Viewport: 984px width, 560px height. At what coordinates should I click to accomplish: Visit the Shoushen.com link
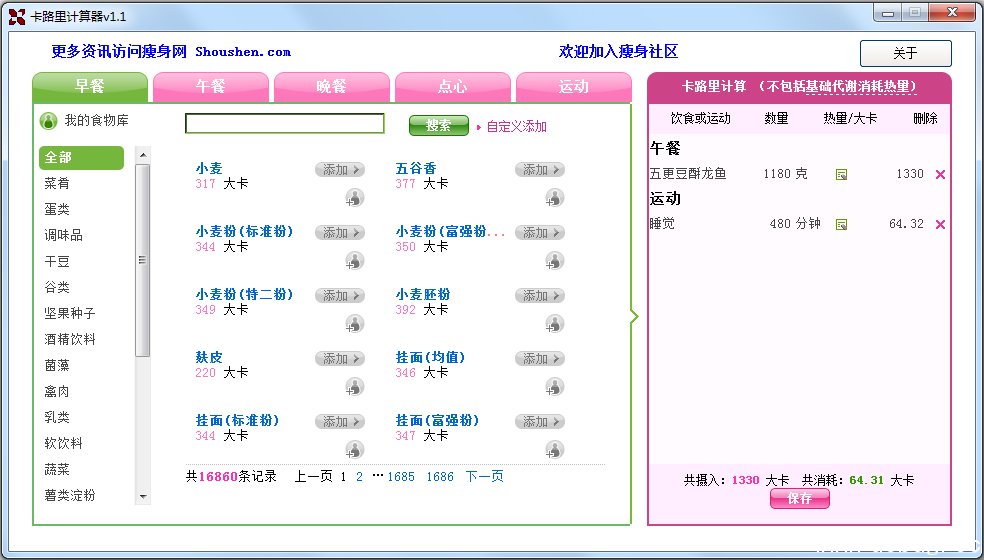[x=243, y=52]
